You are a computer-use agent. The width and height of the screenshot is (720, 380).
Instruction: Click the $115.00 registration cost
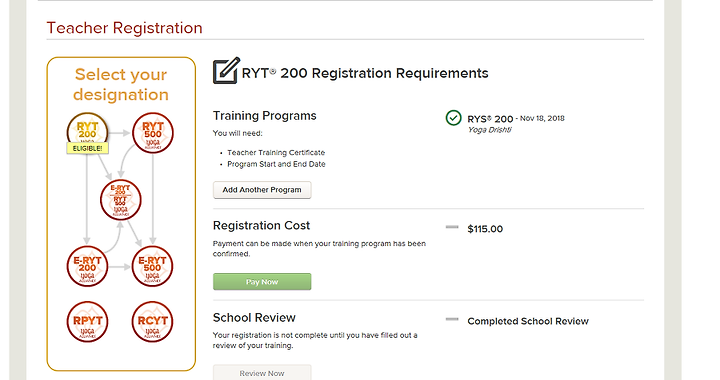(x=485, y=229)
